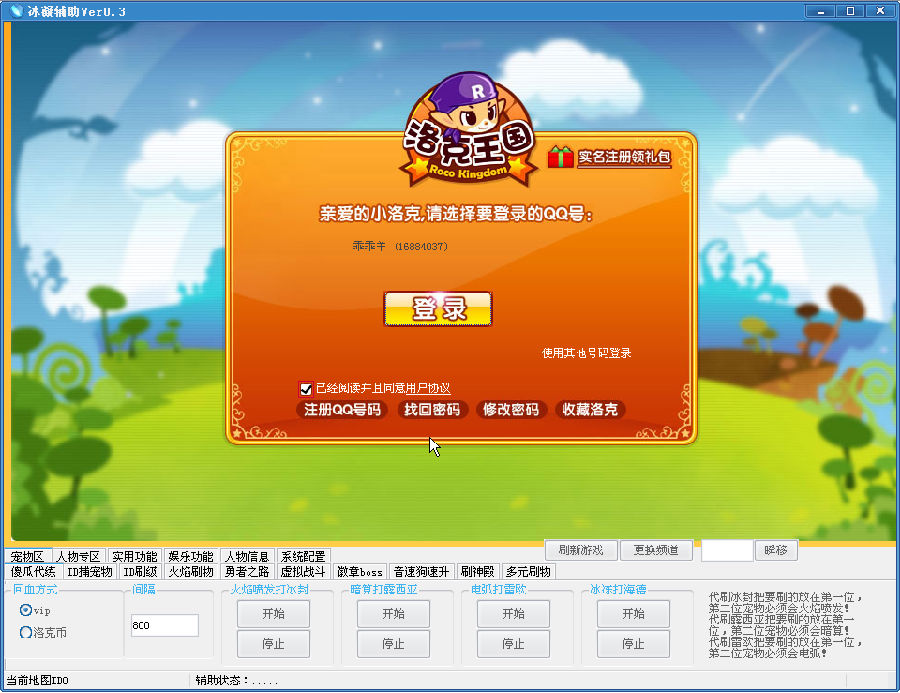This screenshot has width=900, height=693.
Task: Click 使用其他号码登录 link
Action: 587,353
